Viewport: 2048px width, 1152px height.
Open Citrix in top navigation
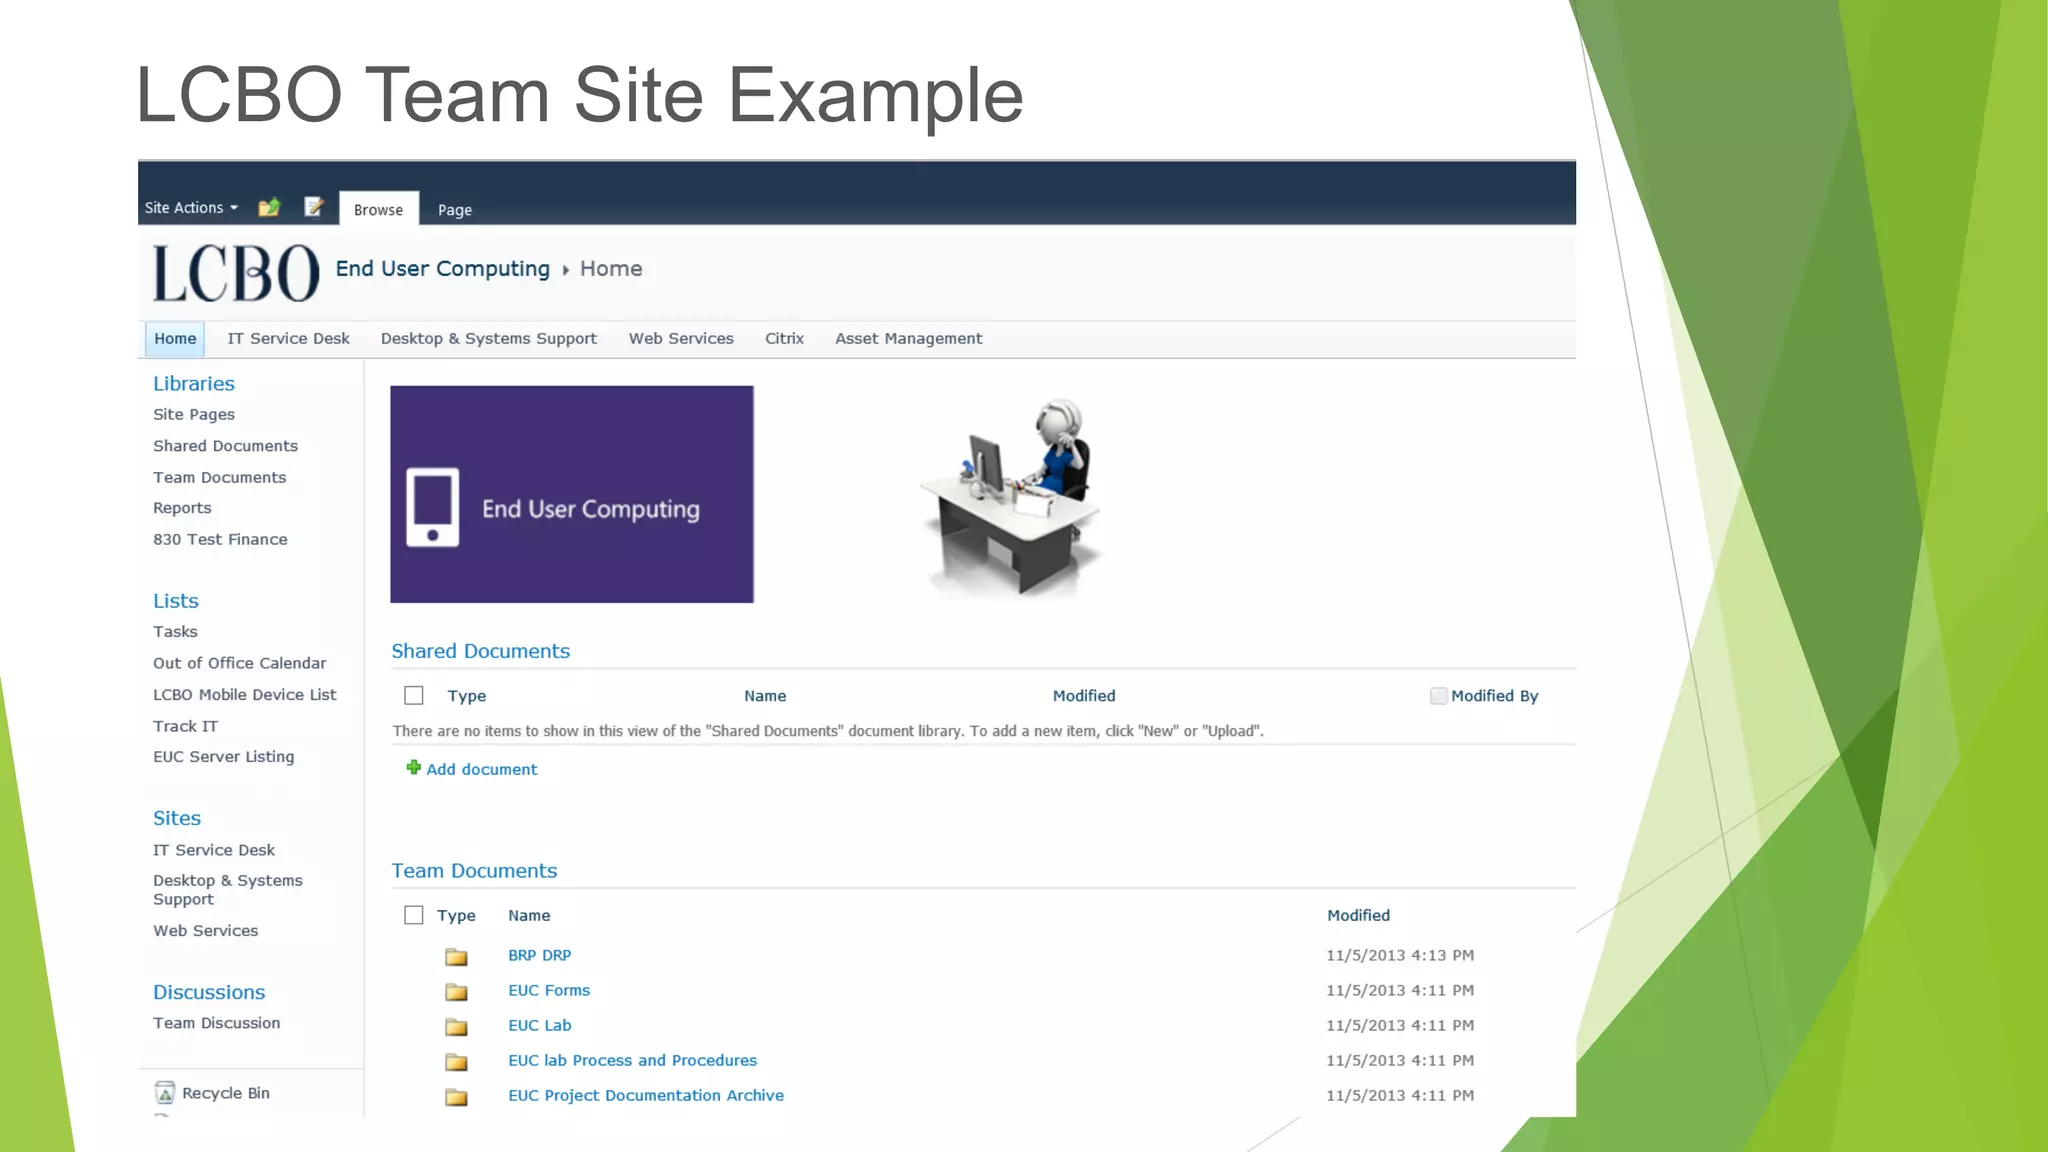pyautogui.click(x=784, y=339)
